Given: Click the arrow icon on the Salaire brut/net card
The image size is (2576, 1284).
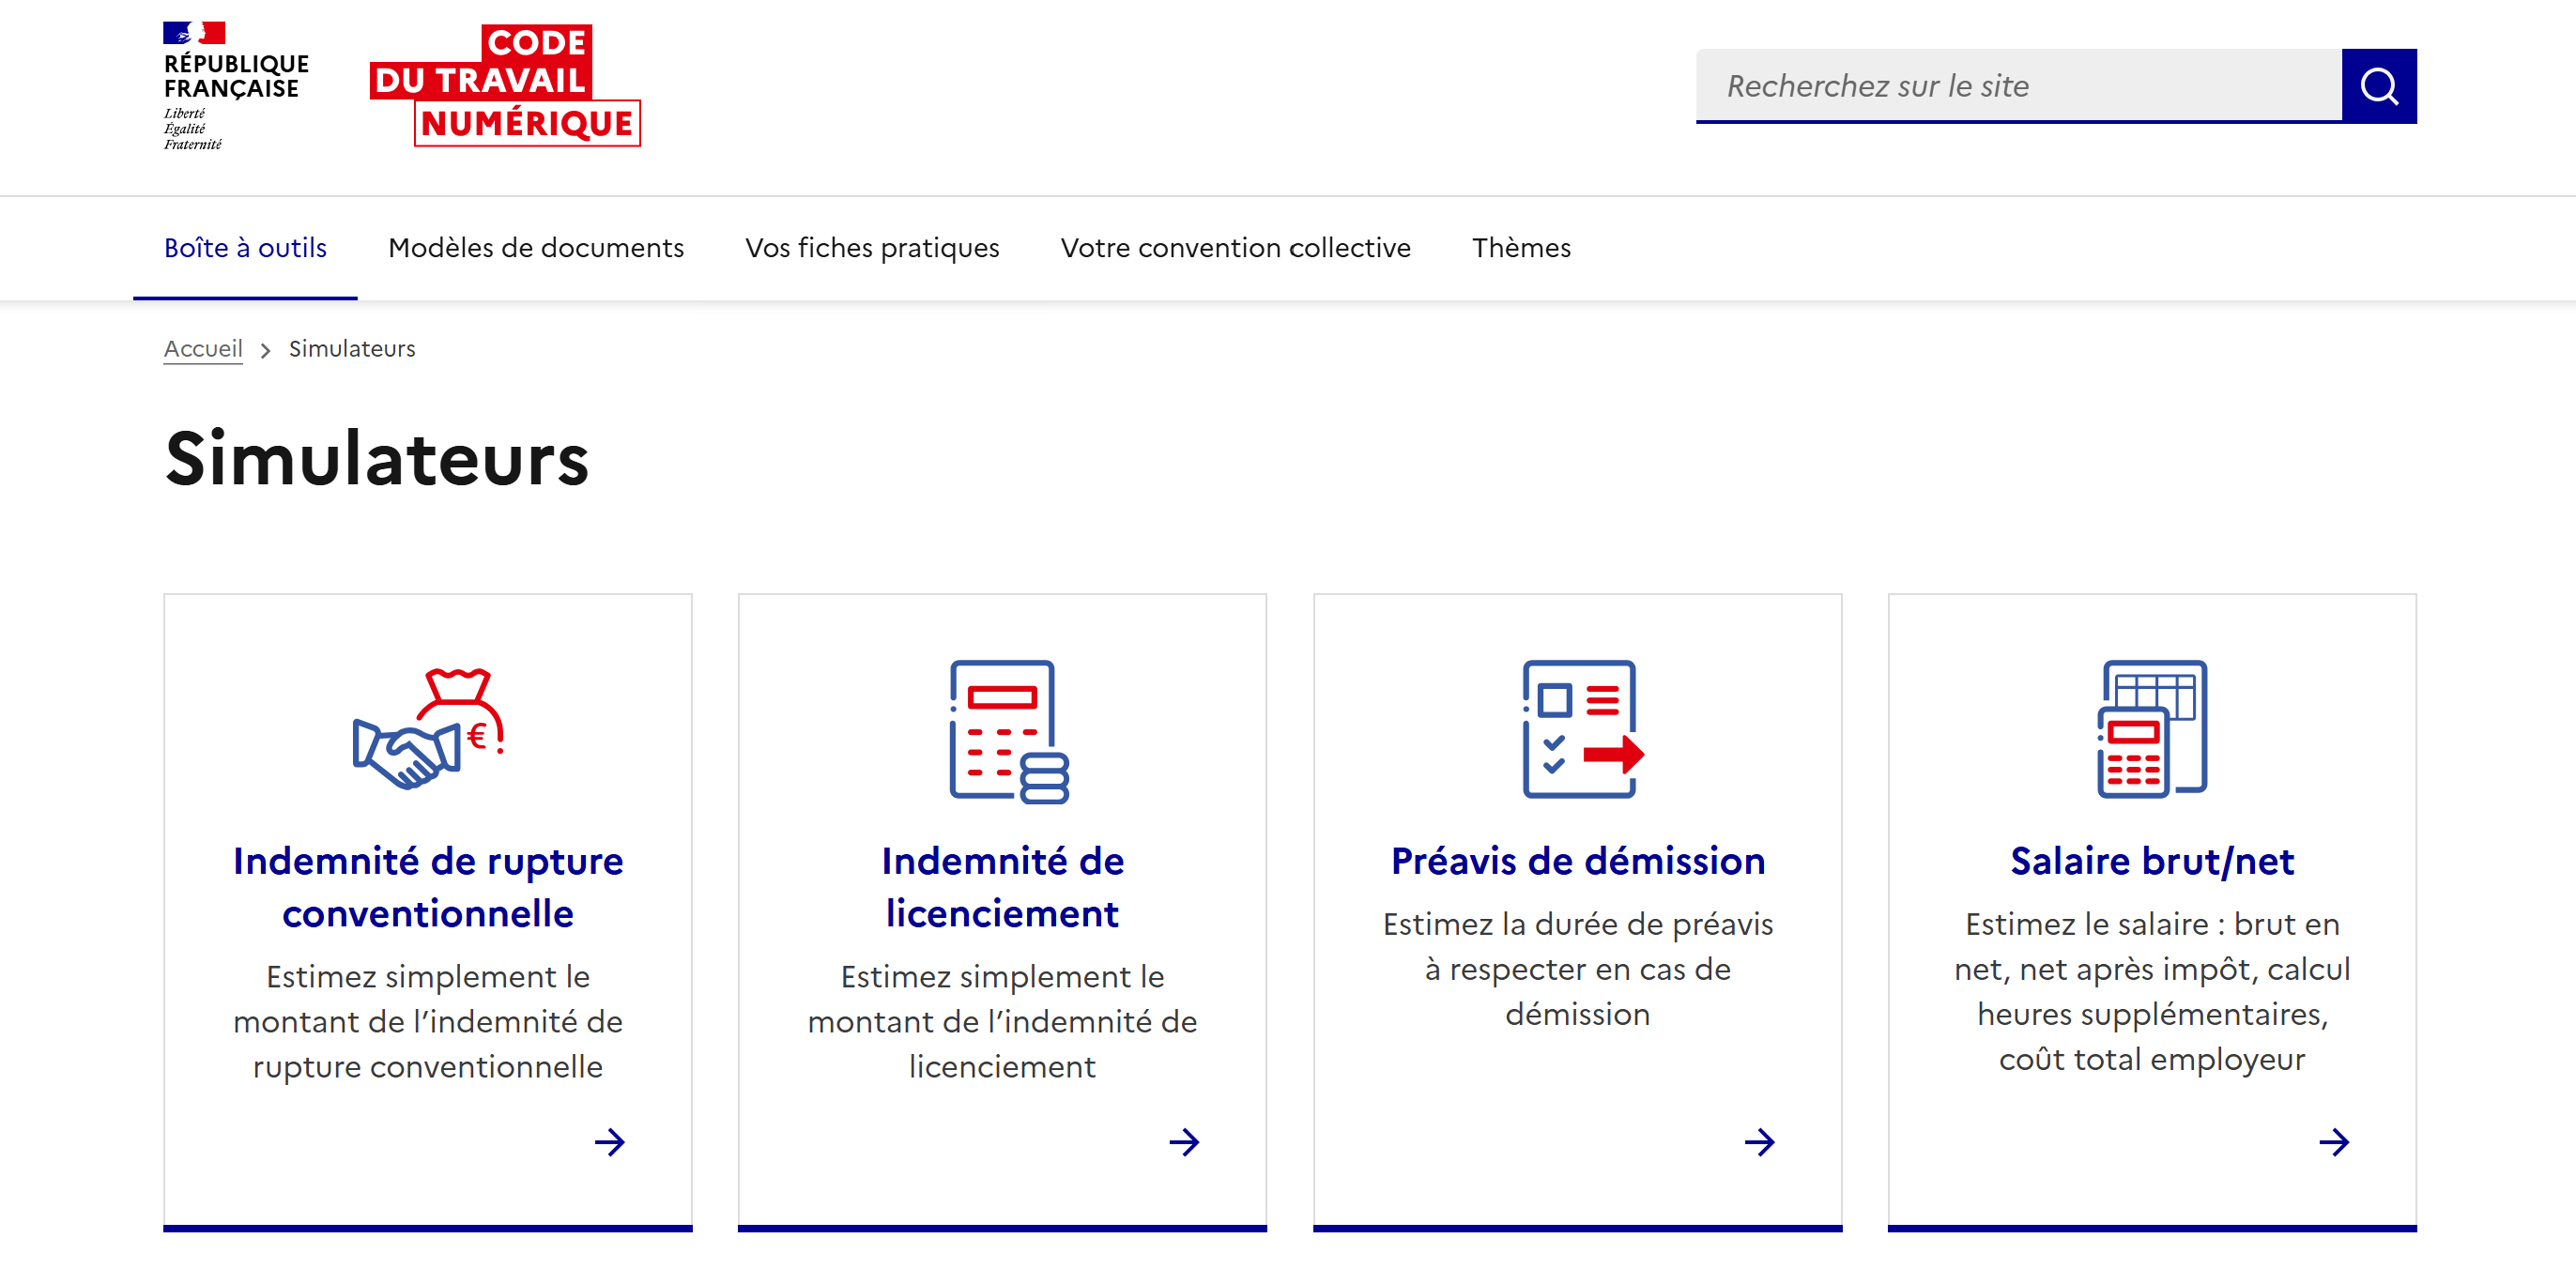Looking at the screenshot, I should coord(2334,1142).
